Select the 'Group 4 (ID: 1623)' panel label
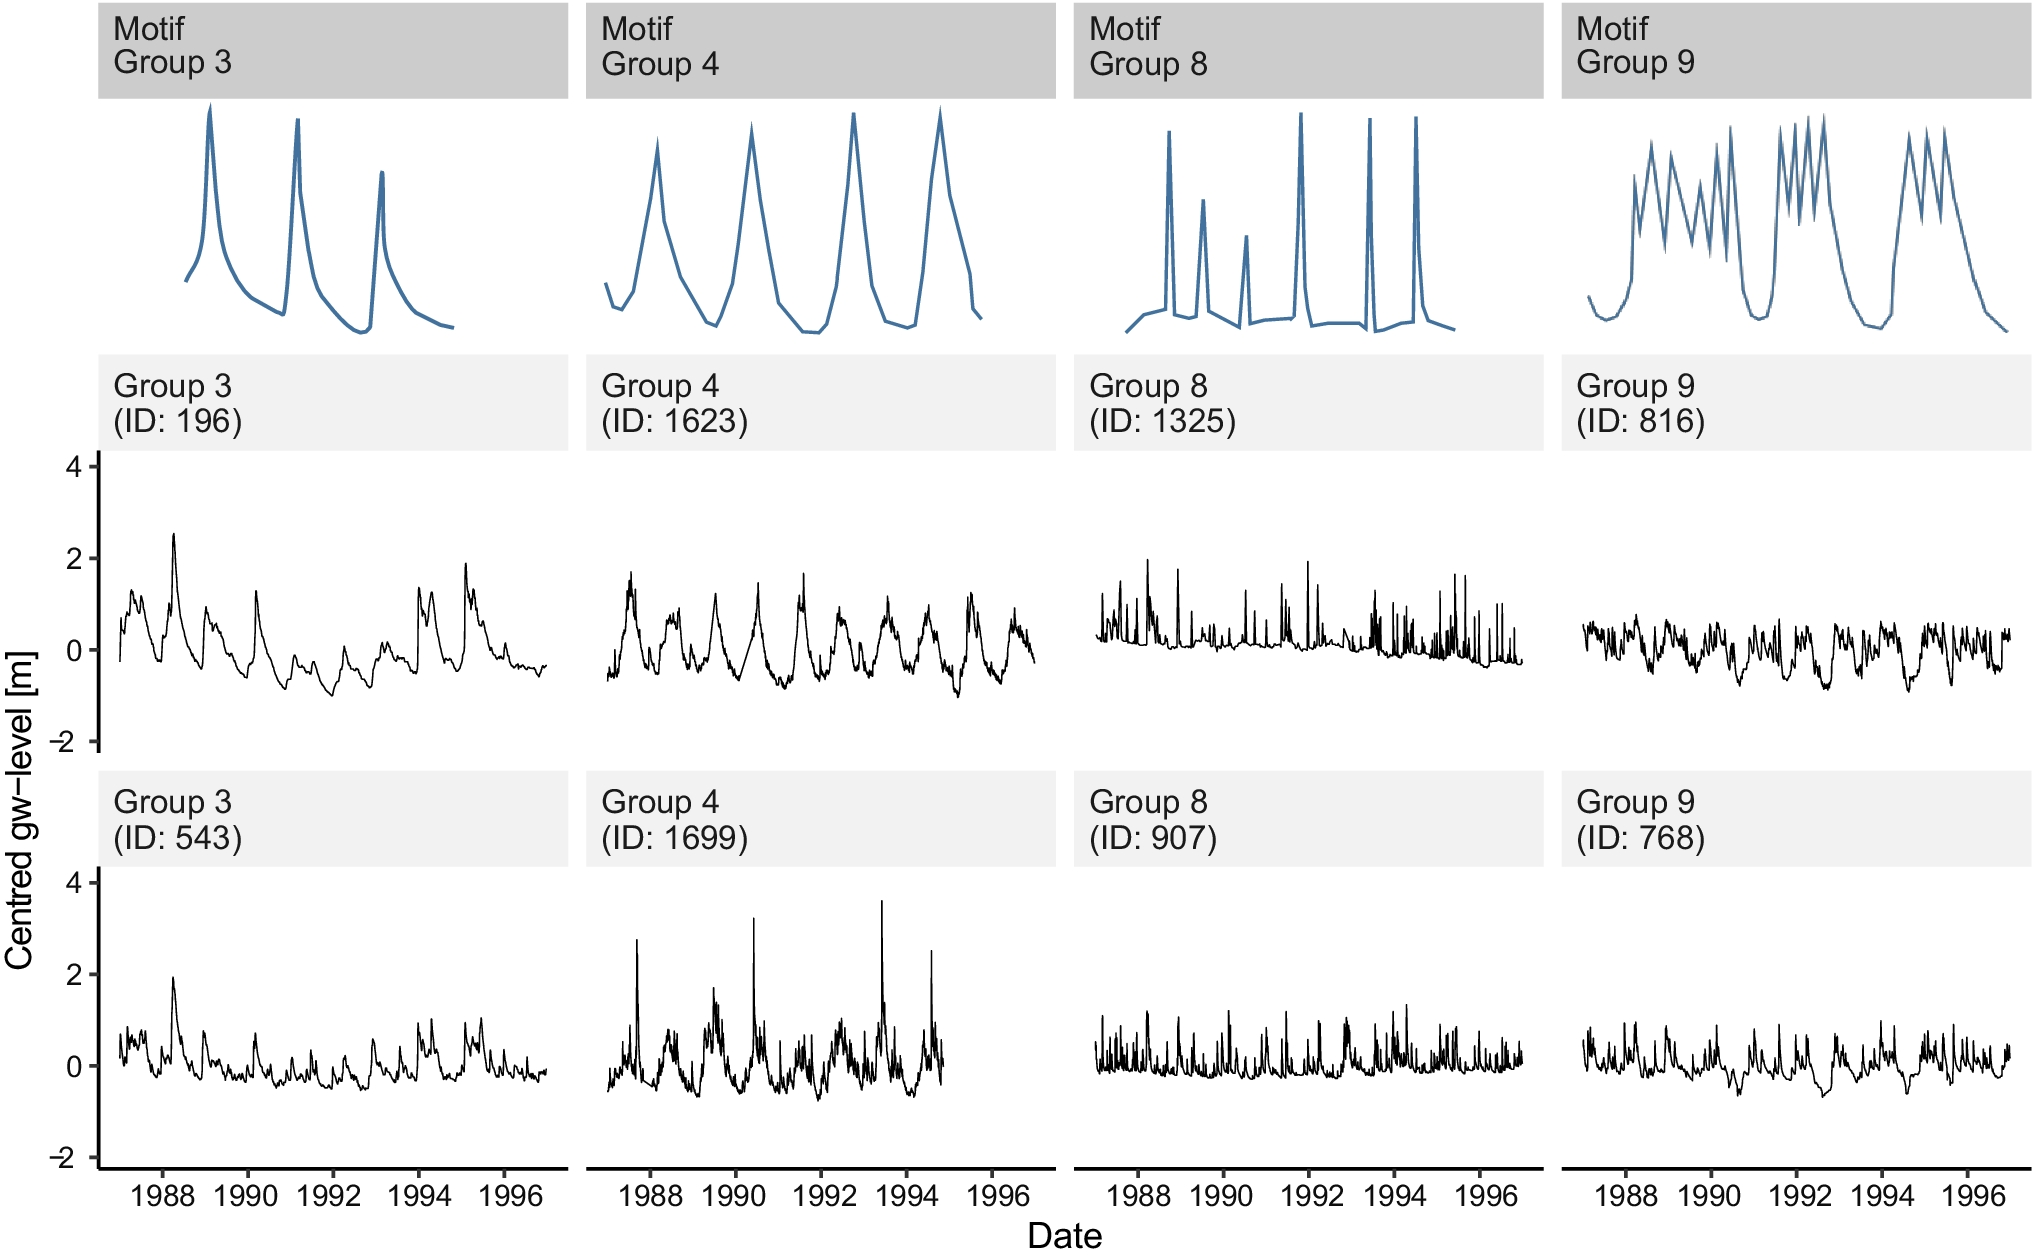The width and height of the screenshot is (2032, 1255). point(821,402)
